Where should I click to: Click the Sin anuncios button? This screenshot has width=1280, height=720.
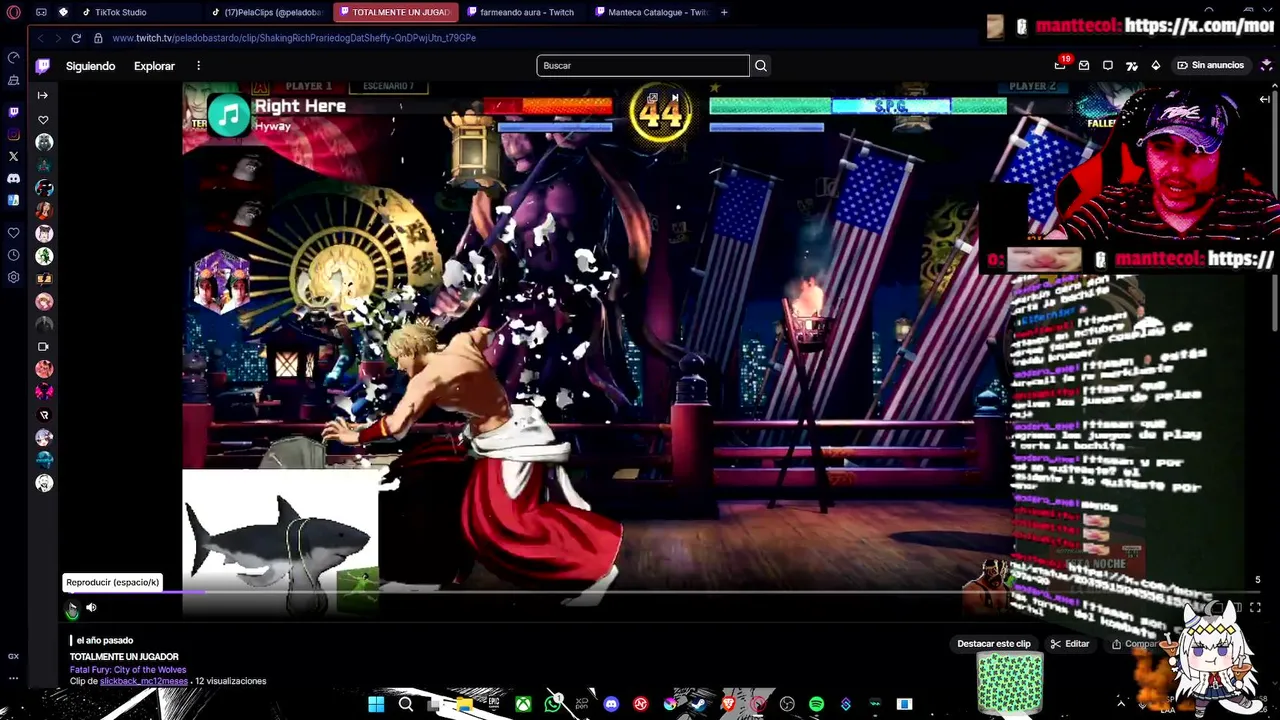[1210, 65]
